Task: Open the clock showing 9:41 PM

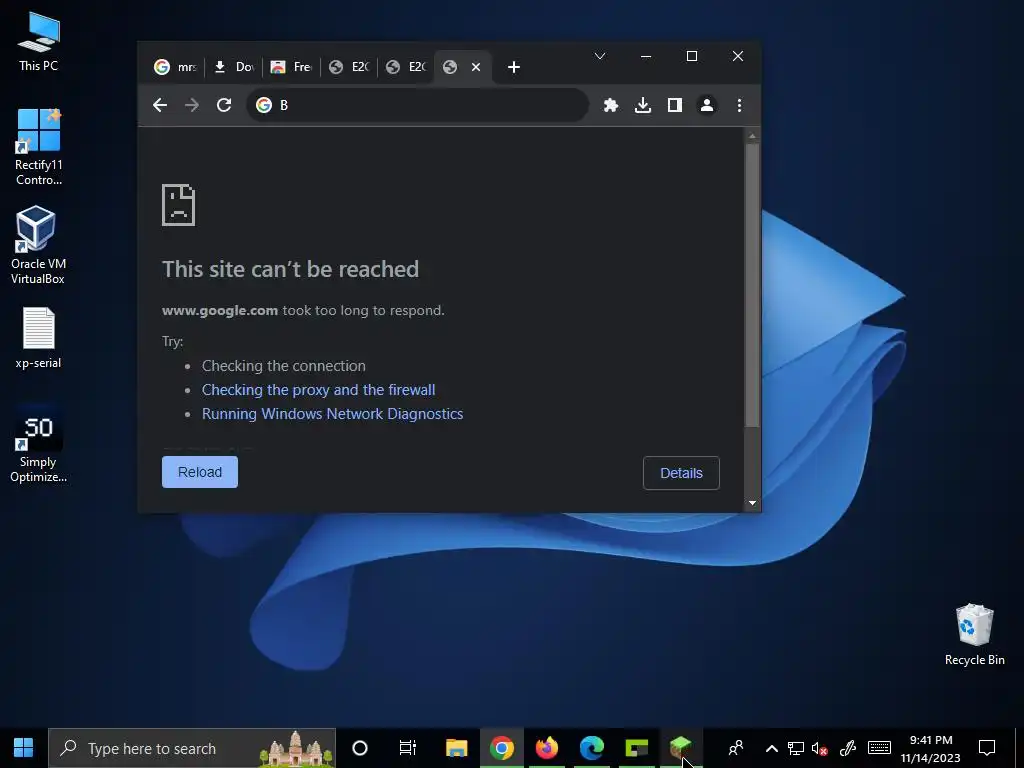Action: (x=931, y=748)
